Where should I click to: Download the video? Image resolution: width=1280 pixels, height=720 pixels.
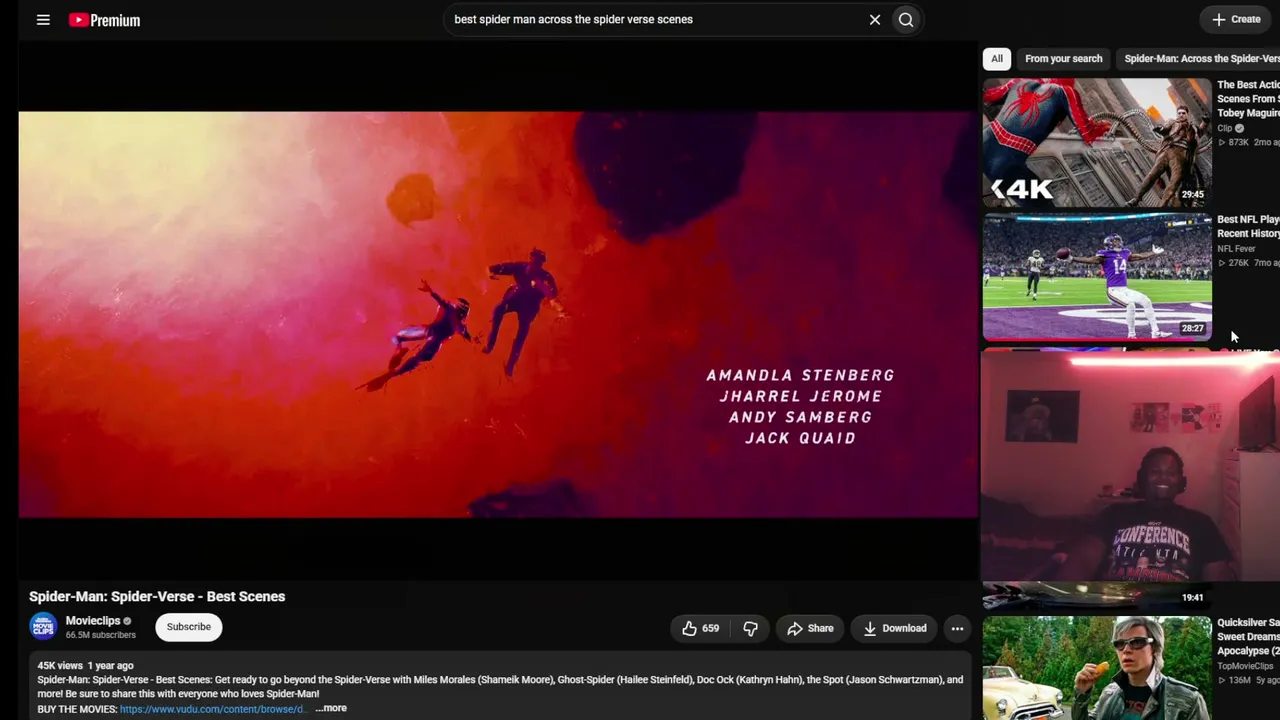coord(895,628)
